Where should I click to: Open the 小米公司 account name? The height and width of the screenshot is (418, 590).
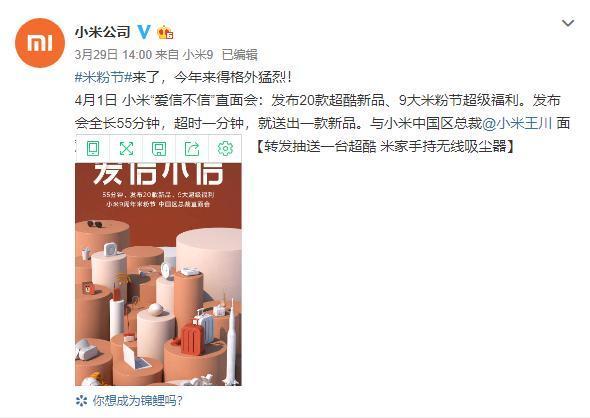(x=102, y=32)
